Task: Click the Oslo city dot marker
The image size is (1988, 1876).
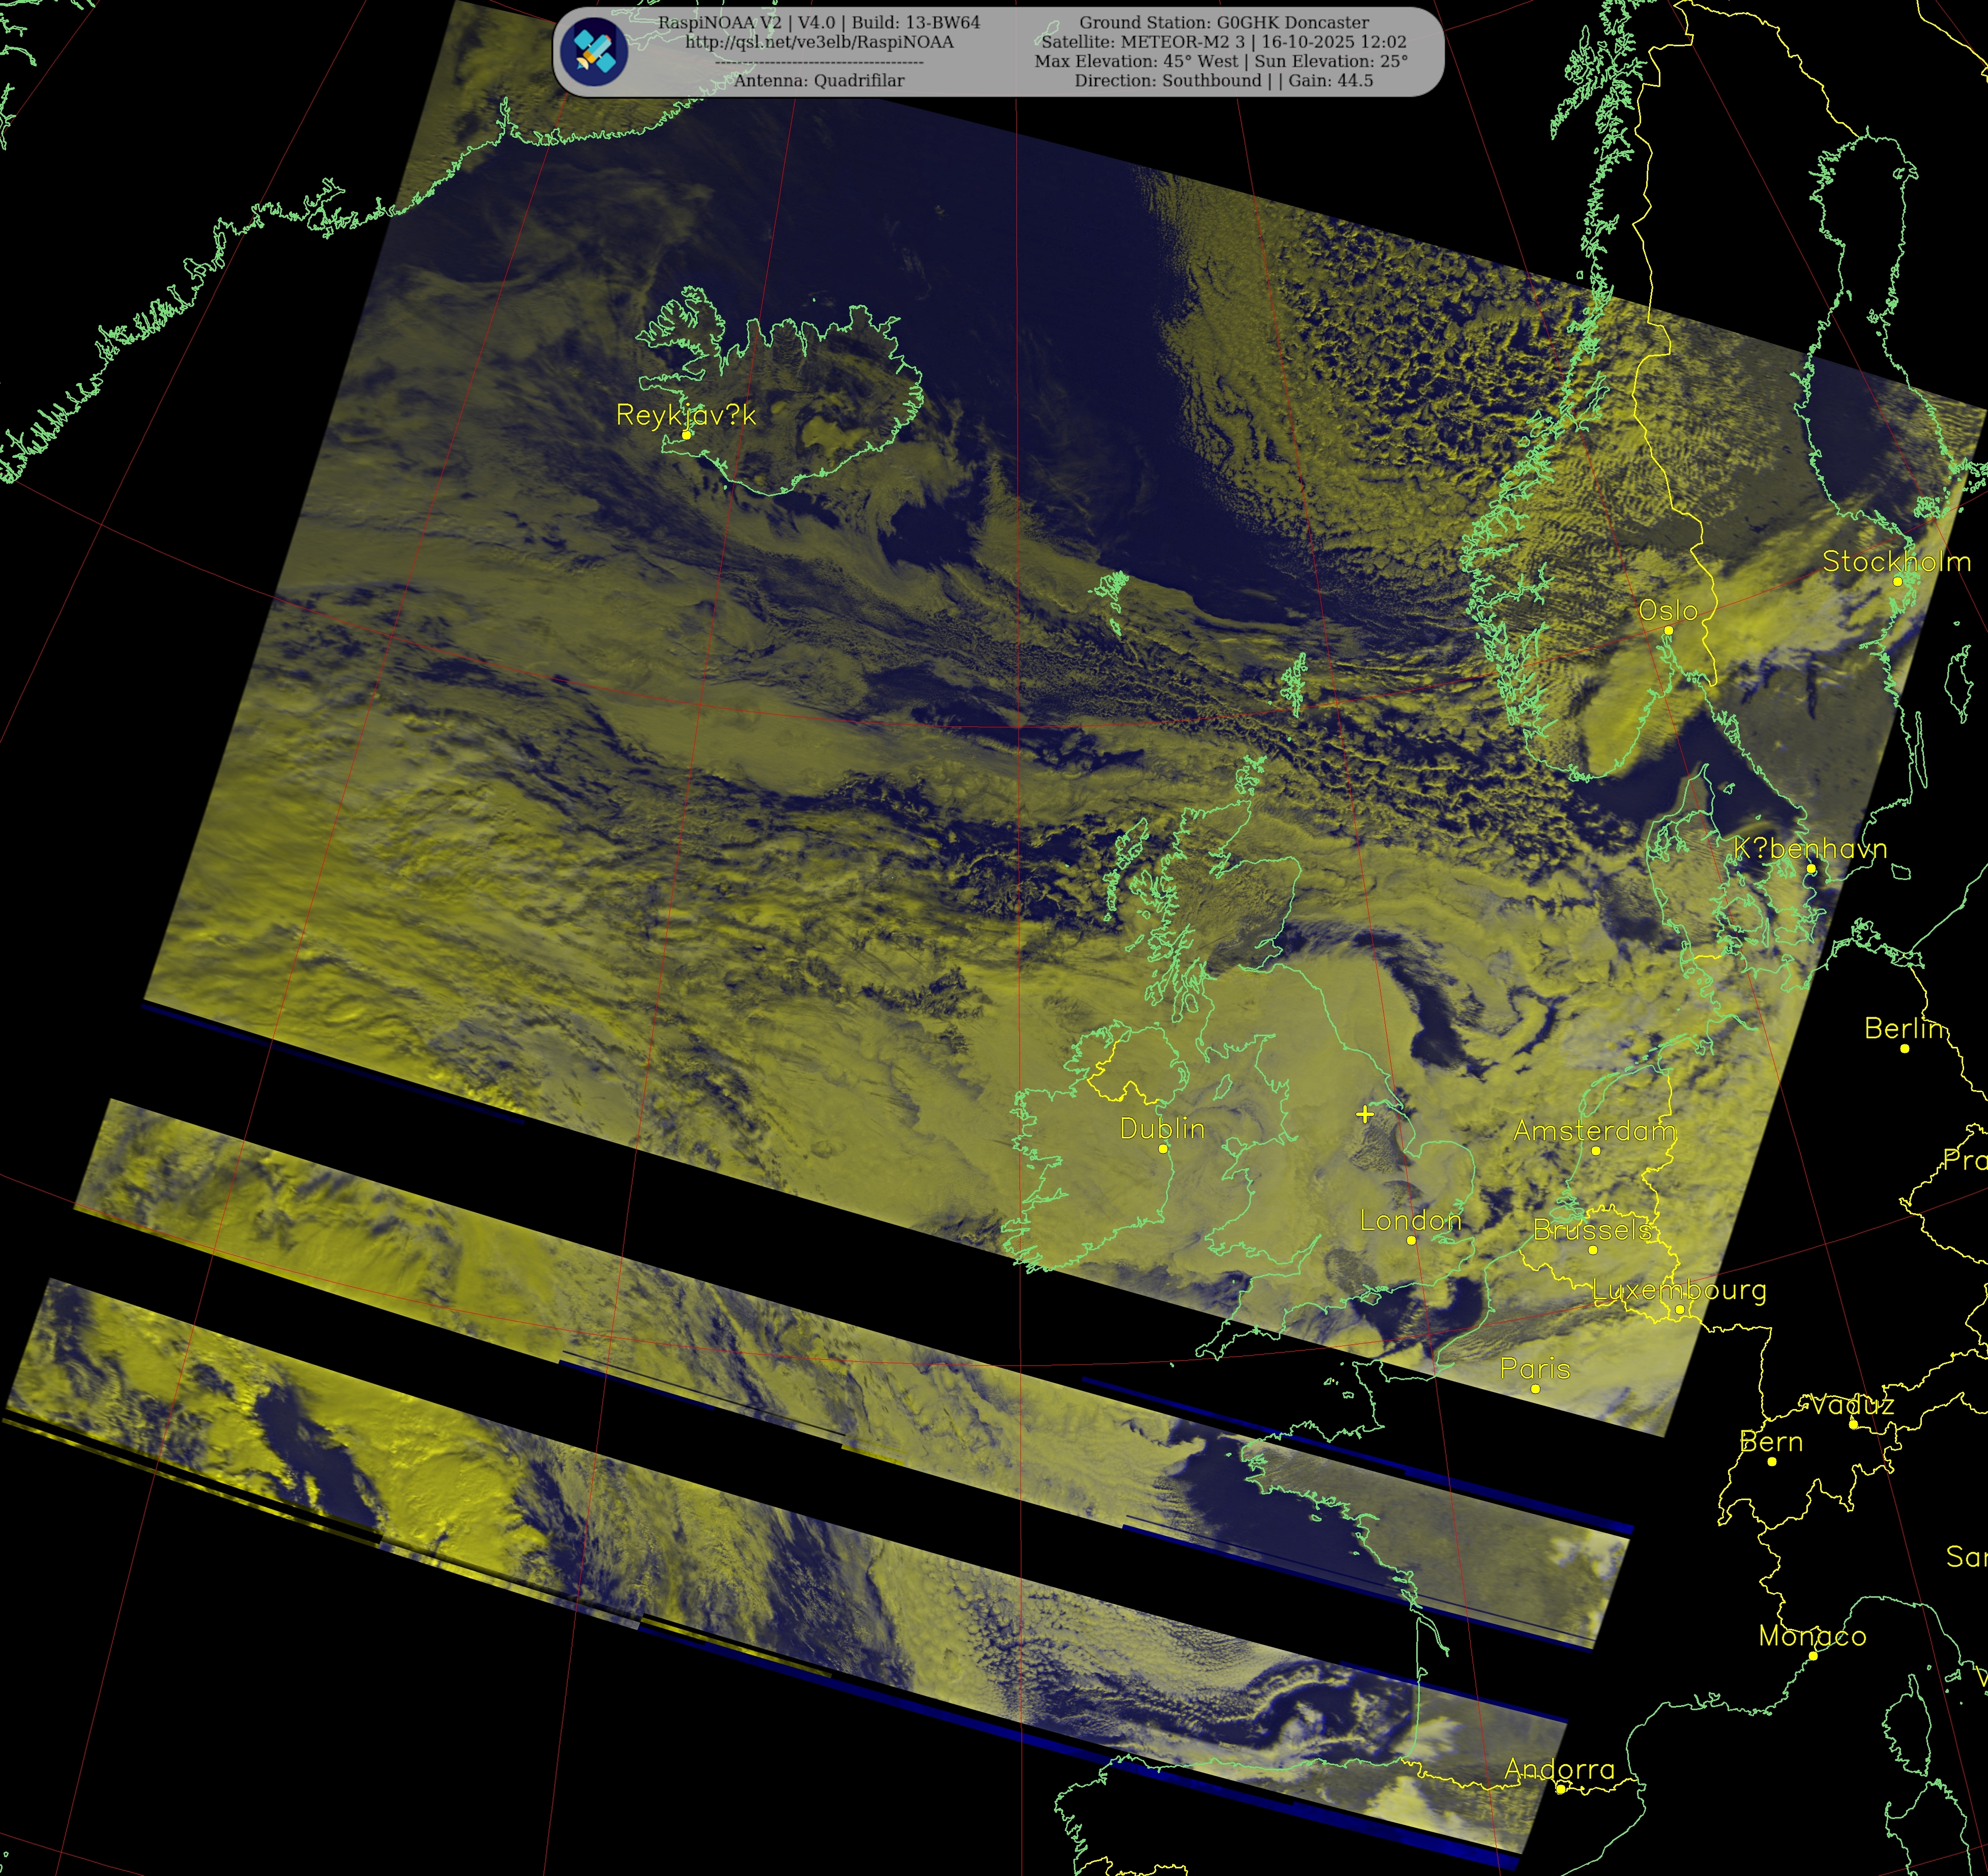Action: click(1668, 630)
